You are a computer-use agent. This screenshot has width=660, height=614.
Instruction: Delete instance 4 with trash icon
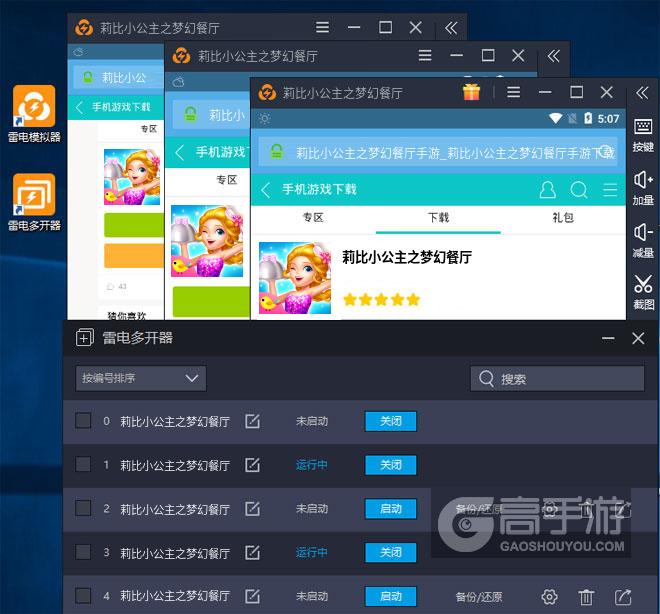click(586, 596)
